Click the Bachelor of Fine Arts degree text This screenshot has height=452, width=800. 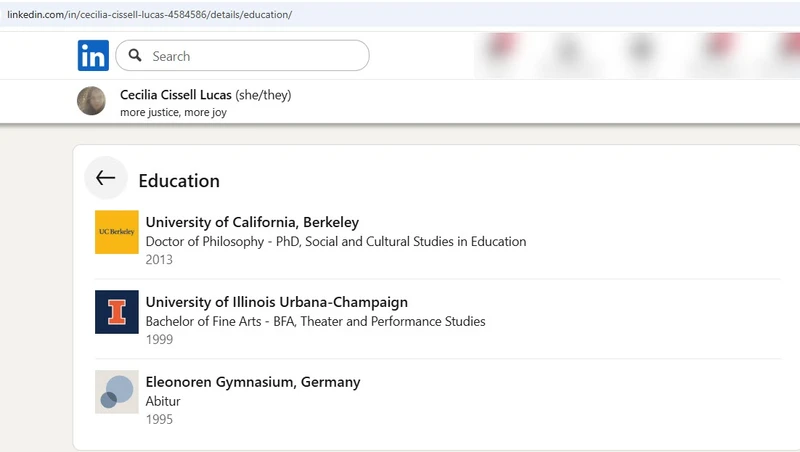point(315,321)
